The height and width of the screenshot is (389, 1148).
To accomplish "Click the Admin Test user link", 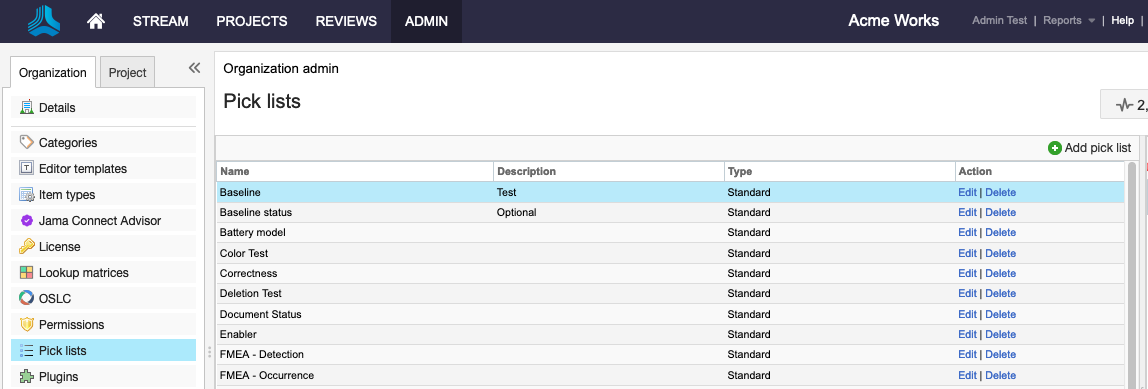I will coord(999,21).
